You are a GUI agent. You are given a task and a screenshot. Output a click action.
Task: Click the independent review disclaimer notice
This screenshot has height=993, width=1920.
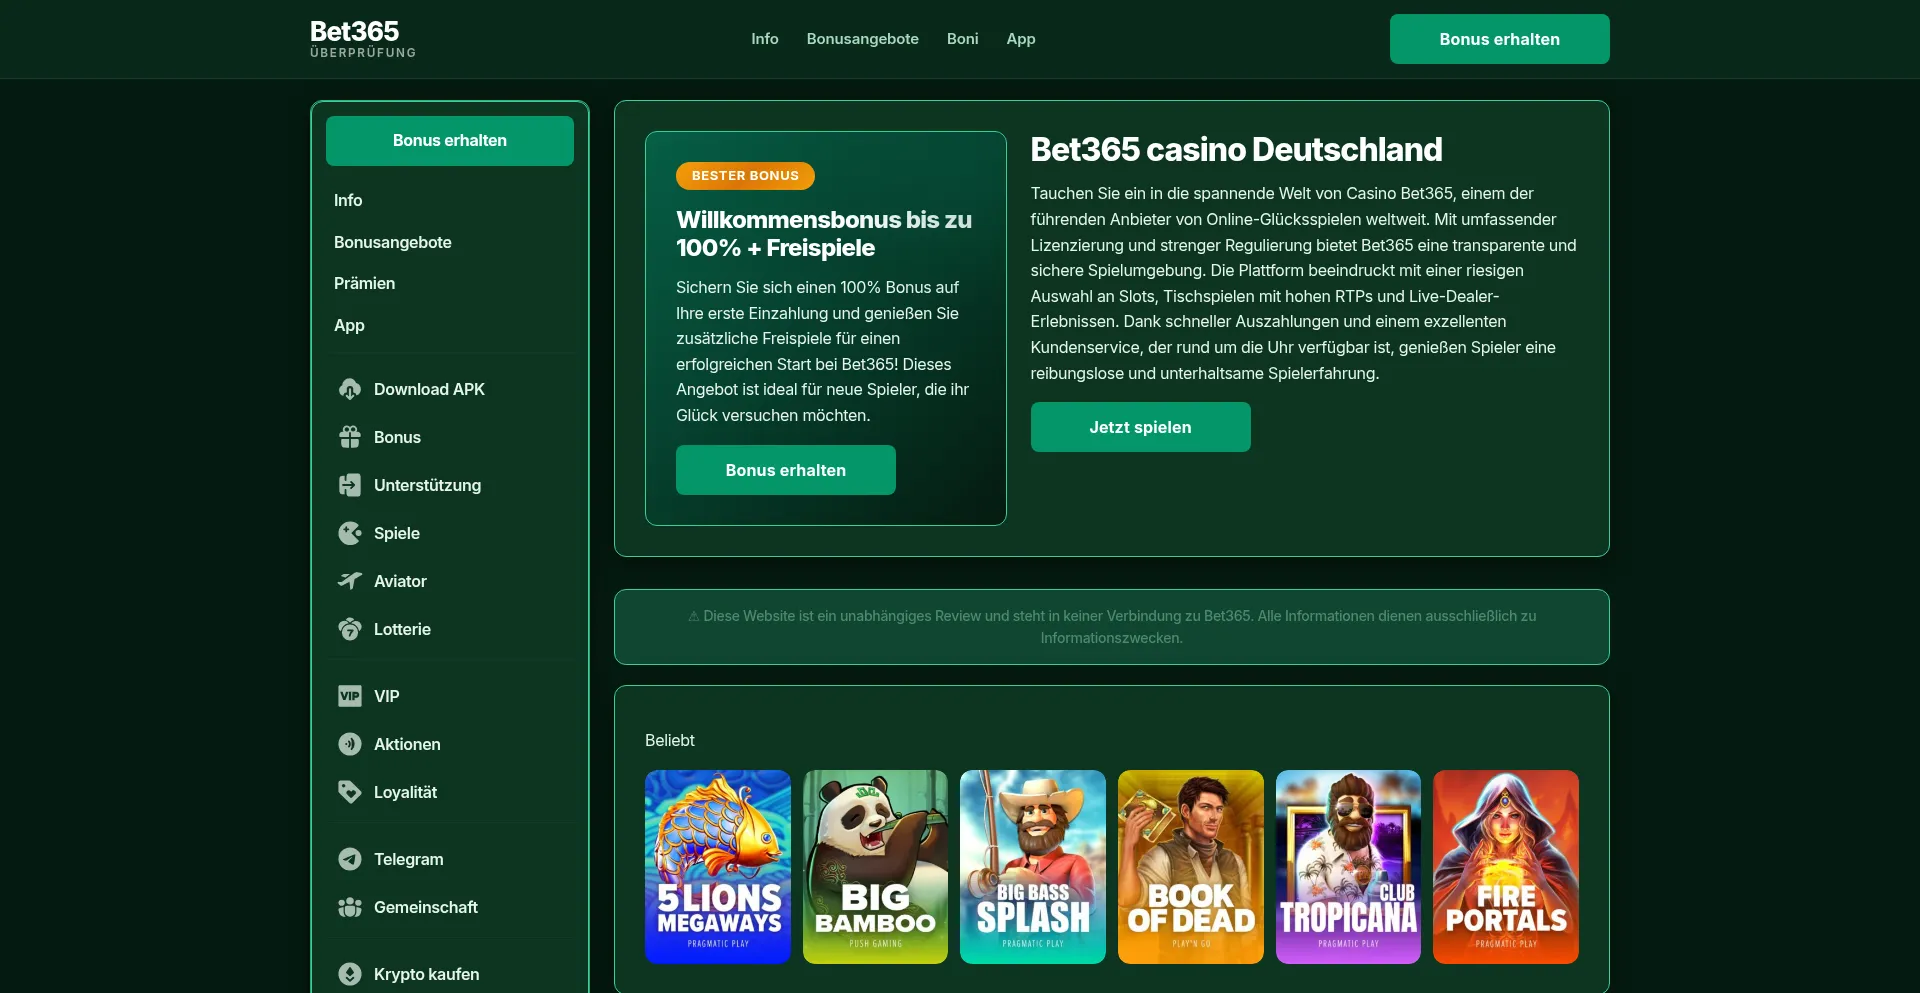point(1112,627)
